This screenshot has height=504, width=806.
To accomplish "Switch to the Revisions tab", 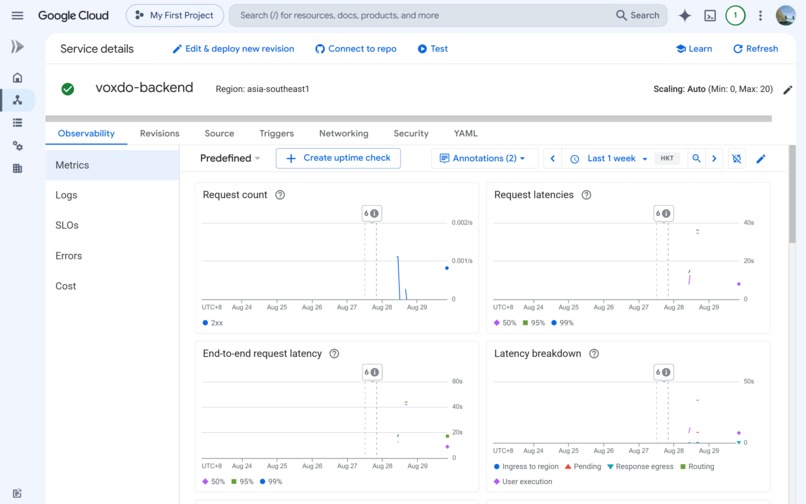I will (x=159, y=134).
